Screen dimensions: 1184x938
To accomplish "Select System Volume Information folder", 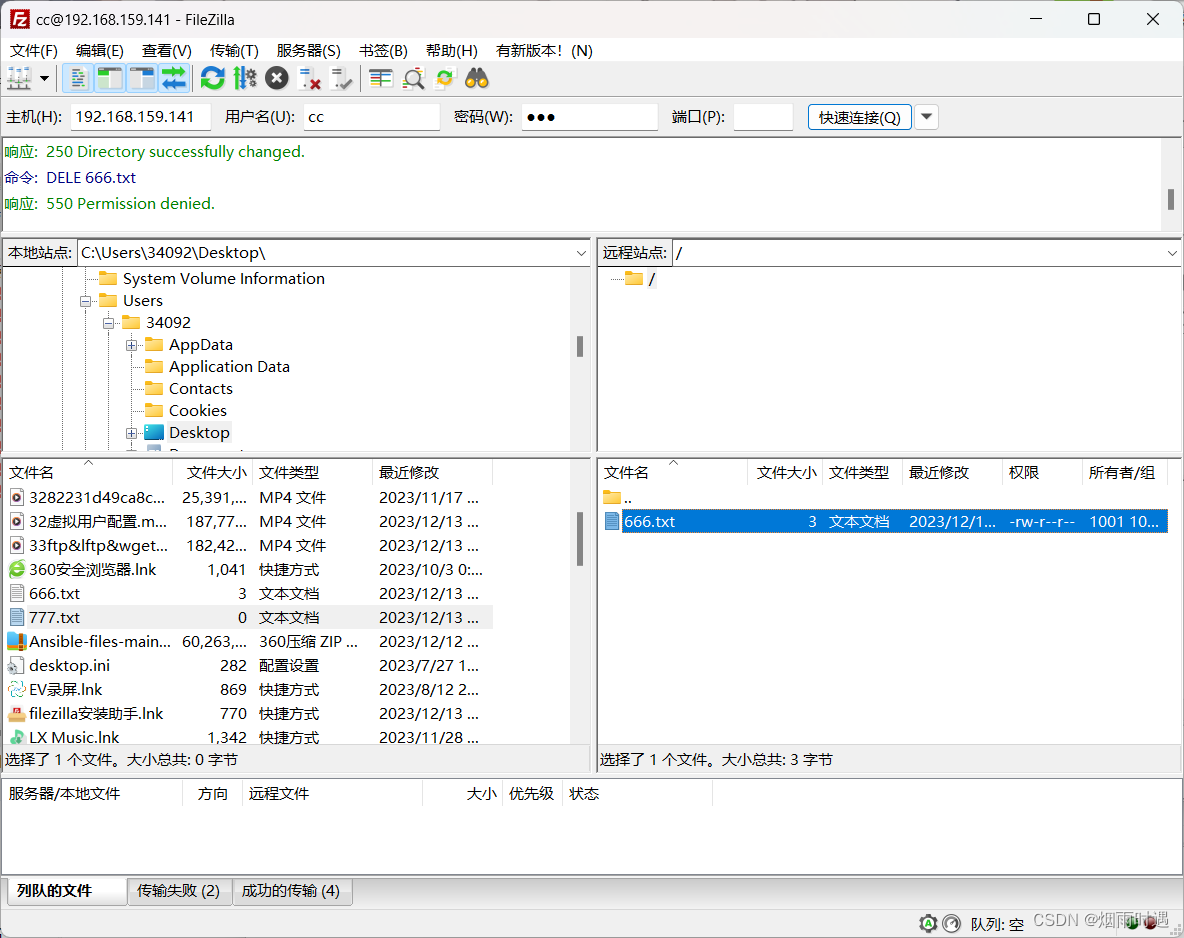I will point(224,279).
